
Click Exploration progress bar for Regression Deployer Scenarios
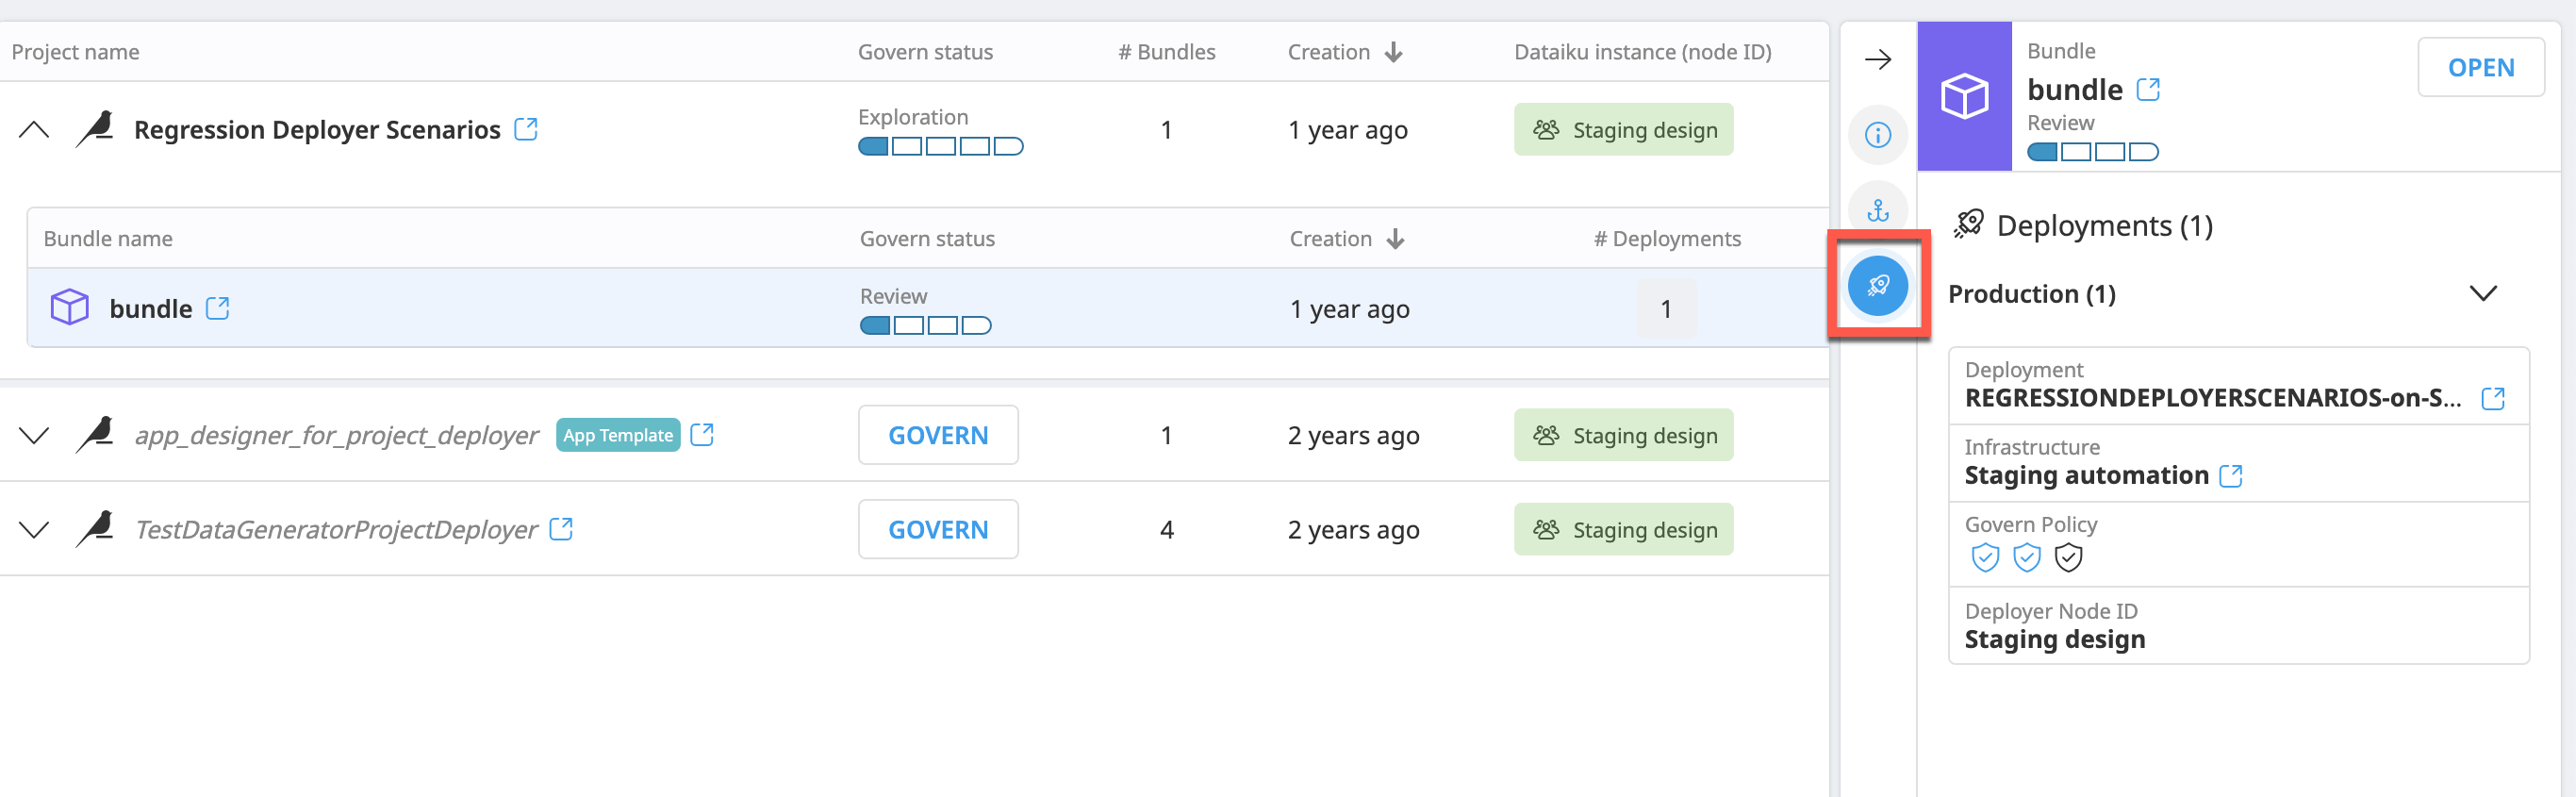tap(940, 147)
